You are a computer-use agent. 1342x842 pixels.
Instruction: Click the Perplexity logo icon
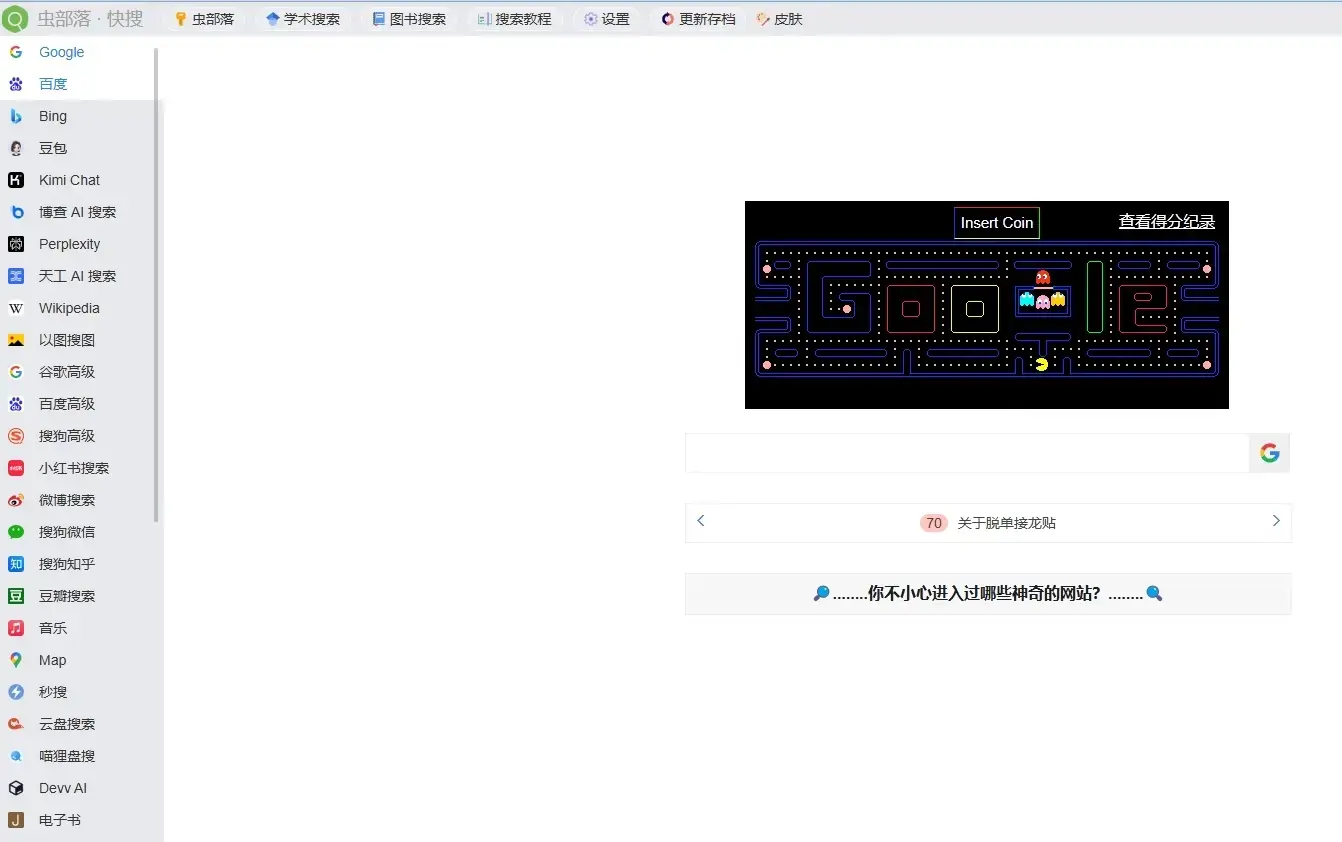click(x=16, y=244)
